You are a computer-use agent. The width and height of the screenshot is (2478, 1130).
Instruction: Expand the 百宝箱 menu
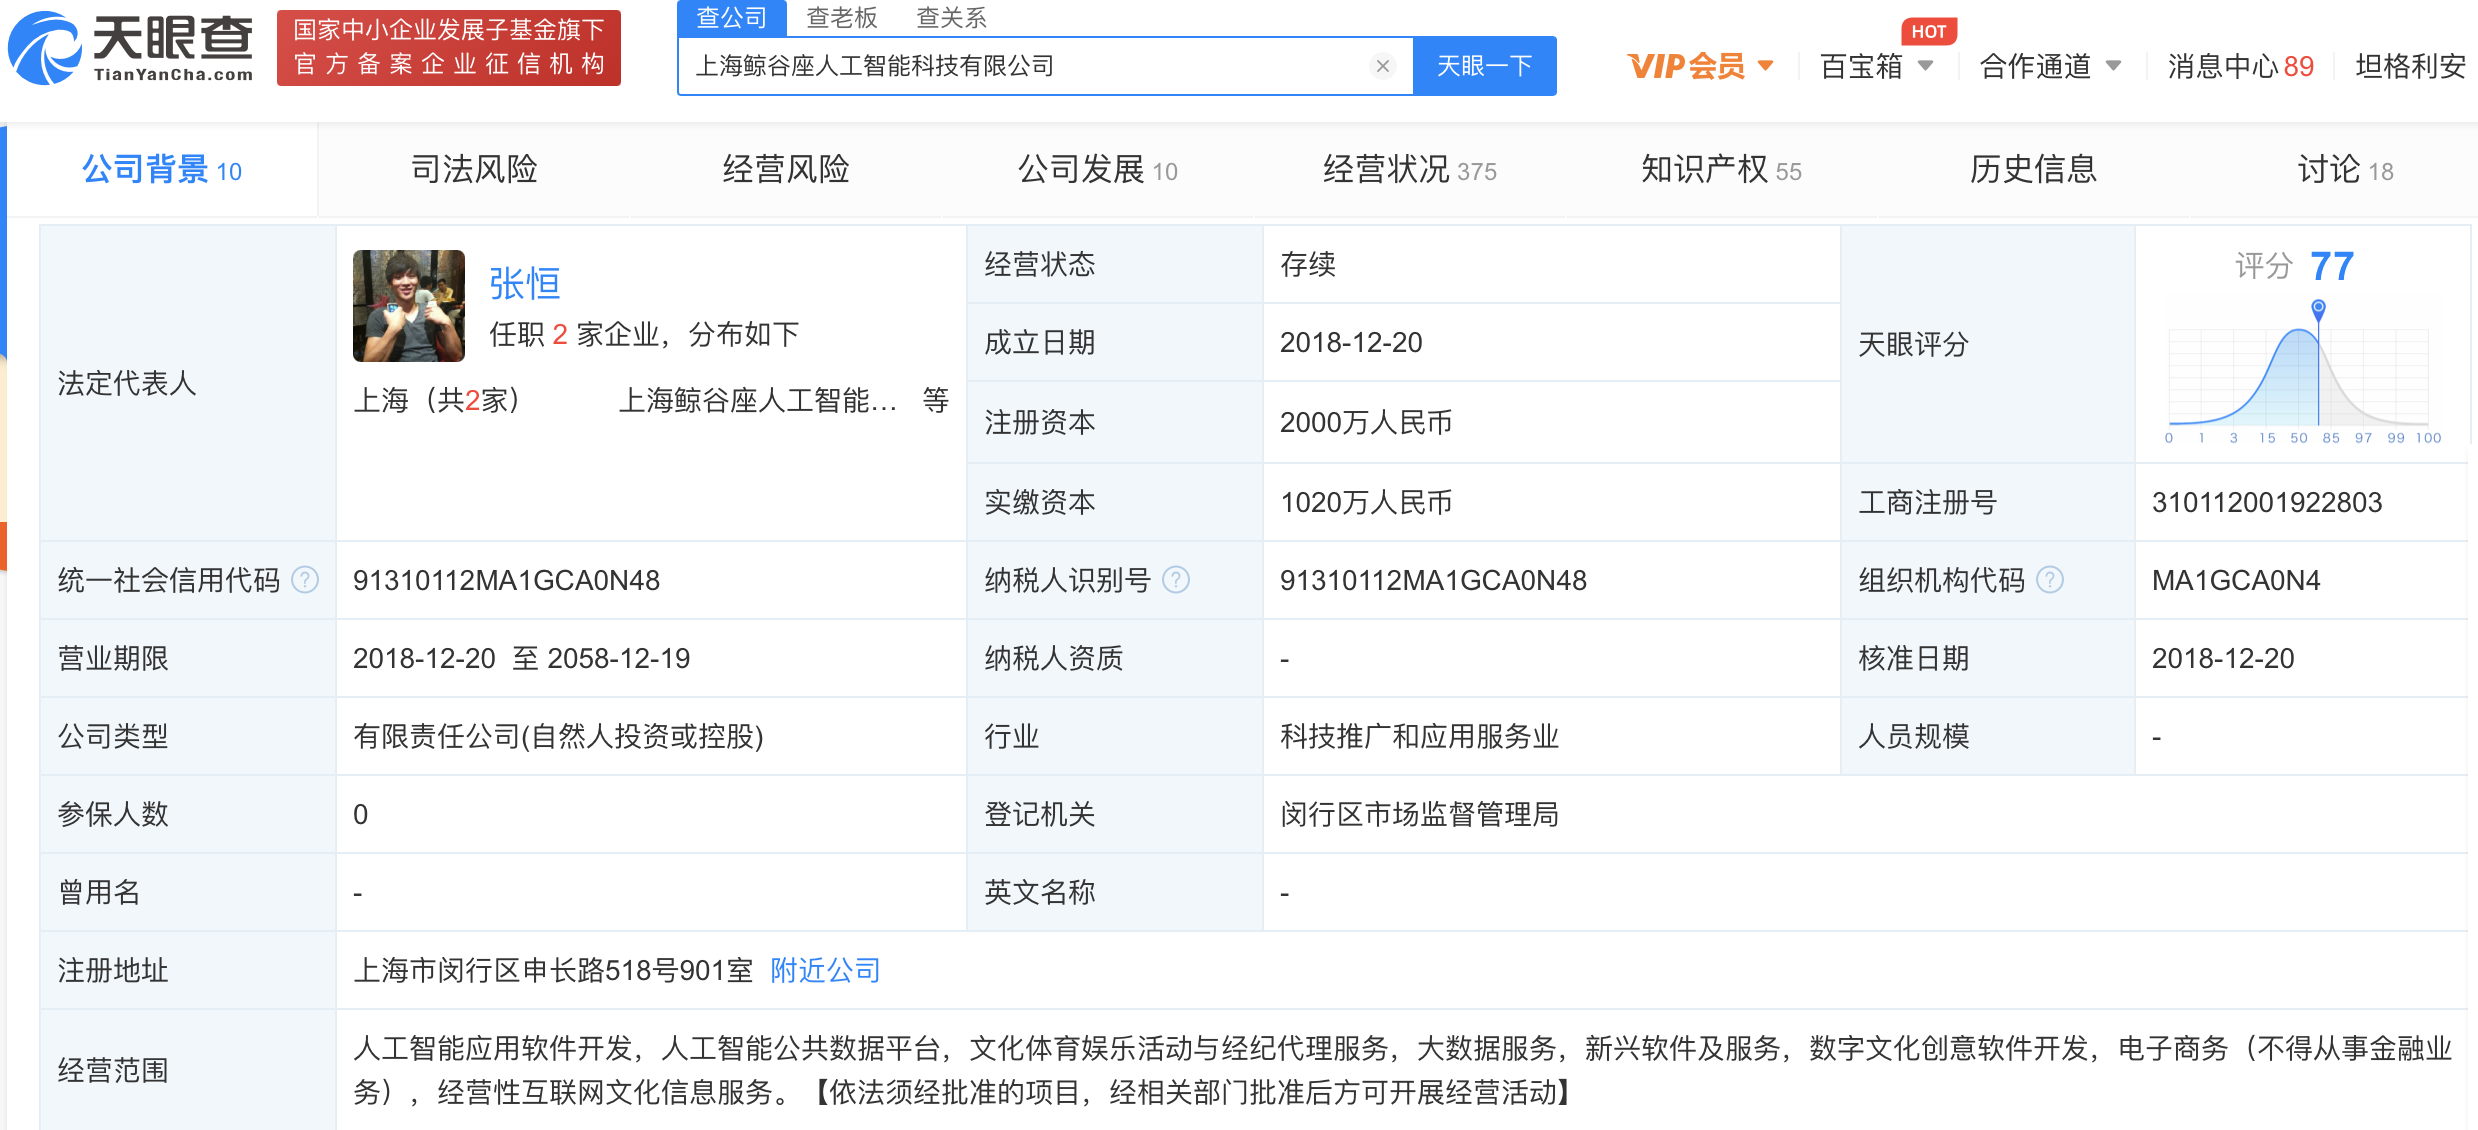click(1877, 66)
